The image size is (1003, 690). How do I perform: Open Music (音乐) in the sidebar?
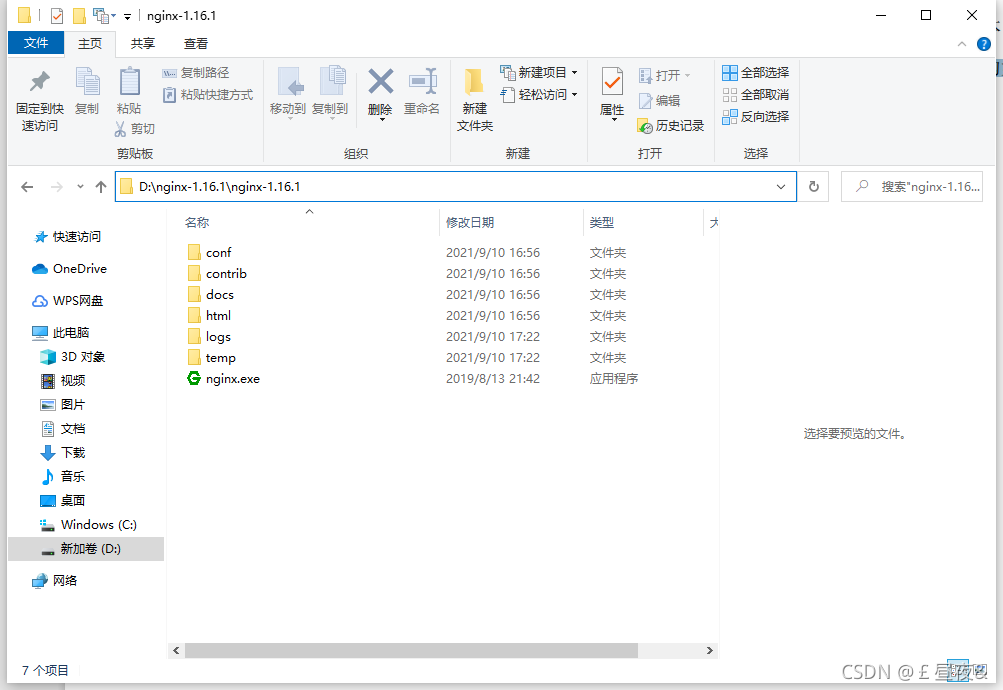63,476
